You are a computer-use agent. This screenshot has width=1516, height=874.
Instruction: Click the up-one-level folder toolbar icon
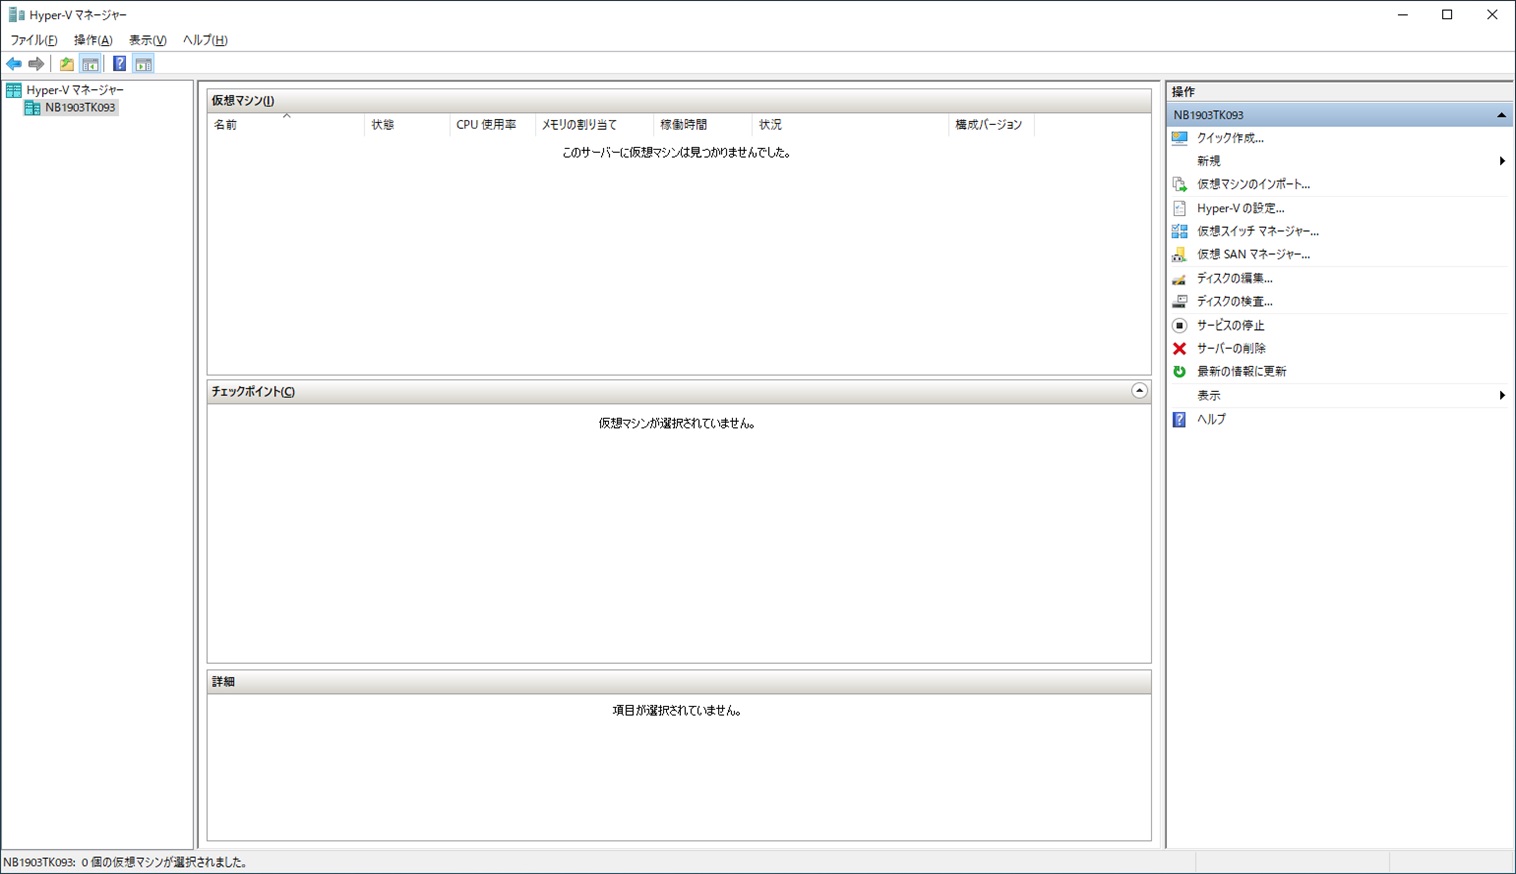(x=66, y=64)
